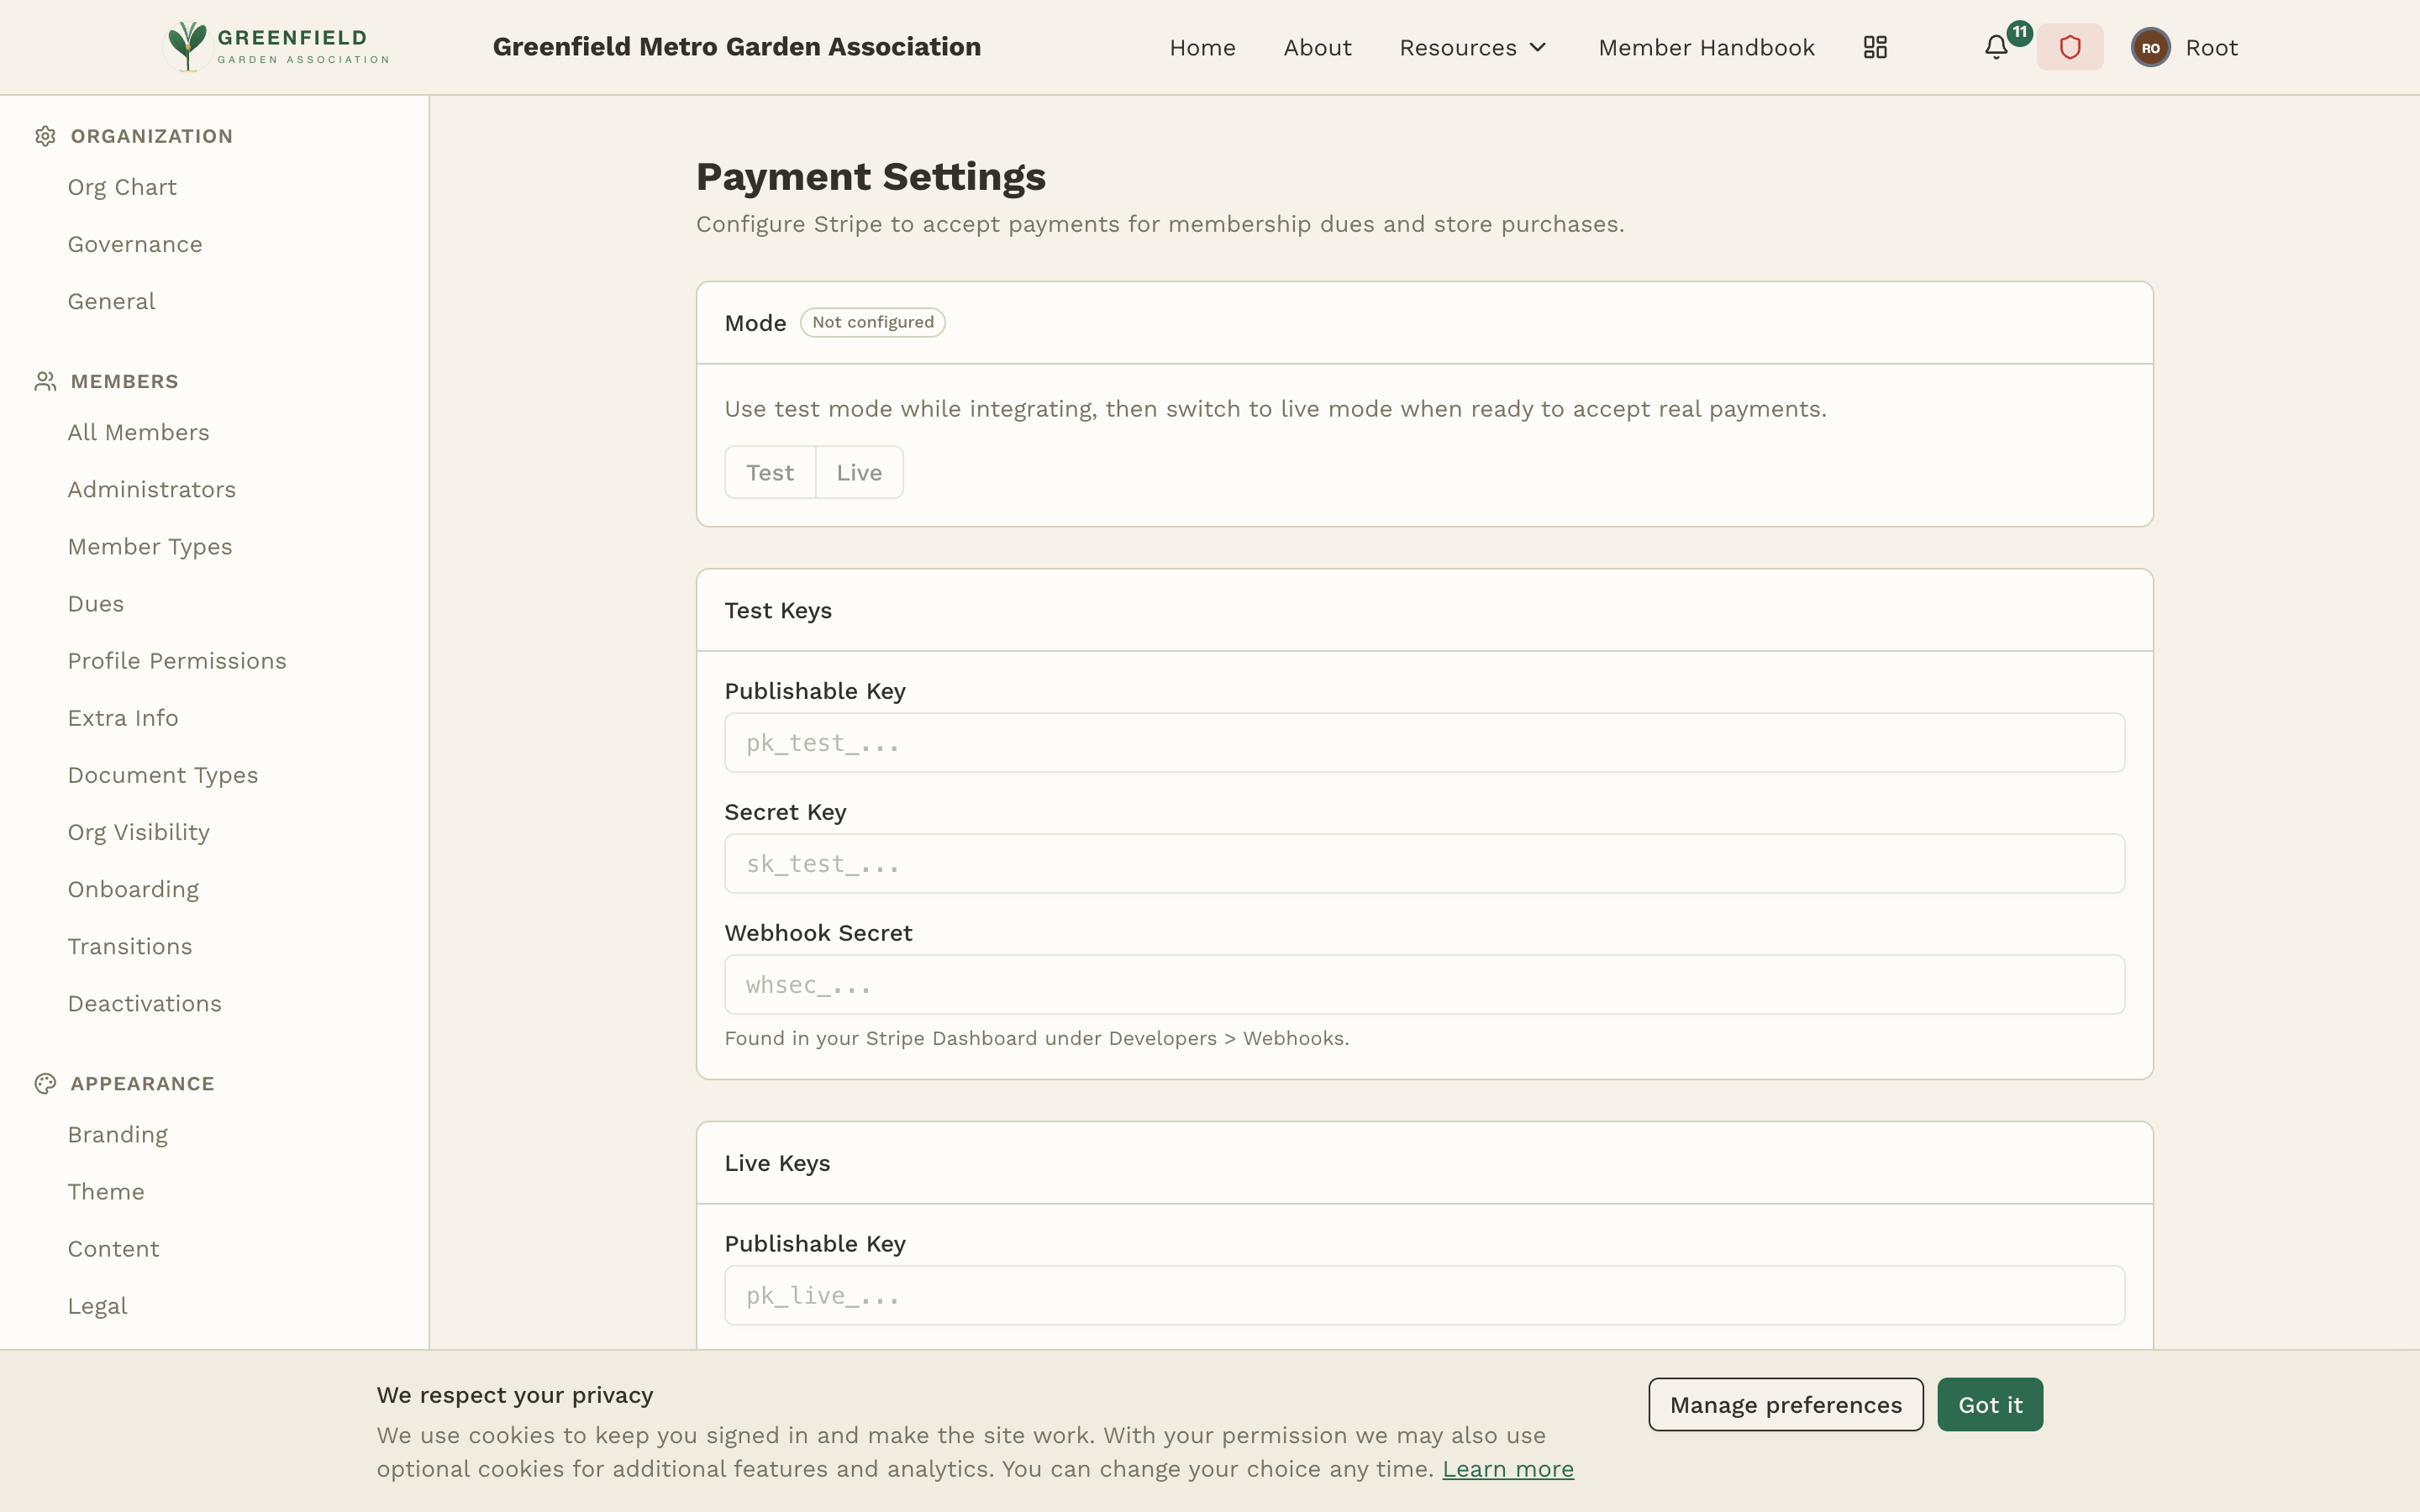Open Profile Permissions

pos(177,660)
